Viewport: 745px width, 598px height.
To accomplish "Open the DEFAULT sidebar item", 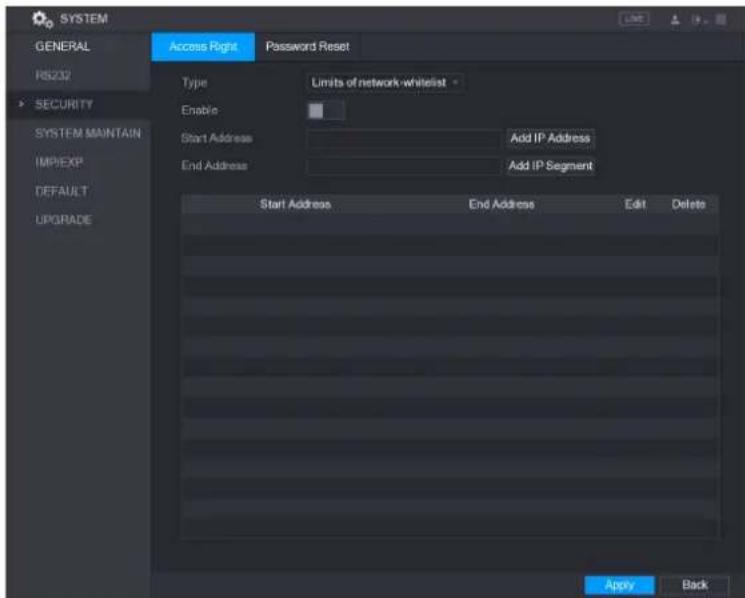I will coord(61,191).
